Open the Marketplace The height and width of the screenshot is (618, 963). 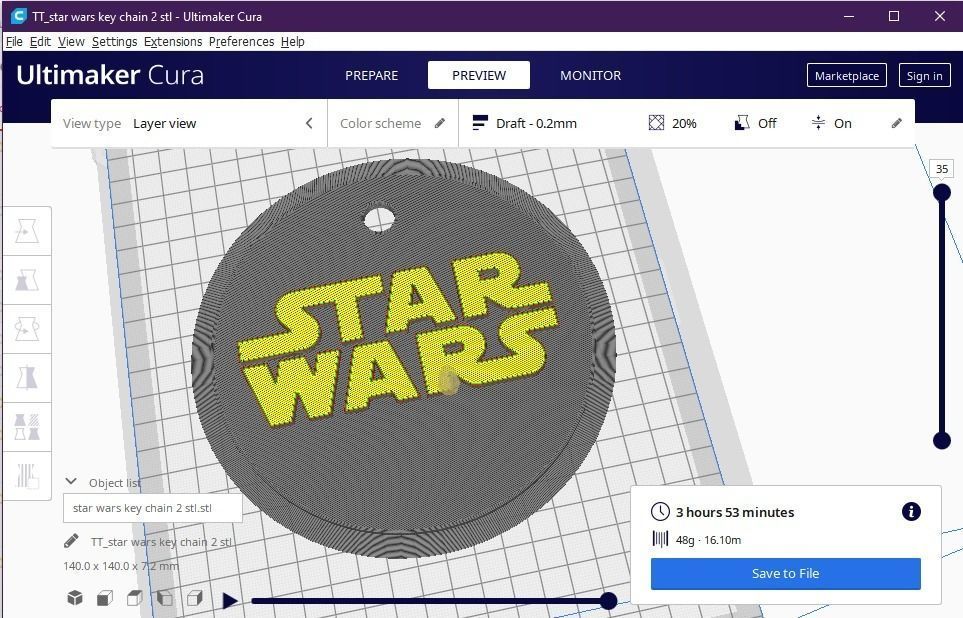(846, 76)
